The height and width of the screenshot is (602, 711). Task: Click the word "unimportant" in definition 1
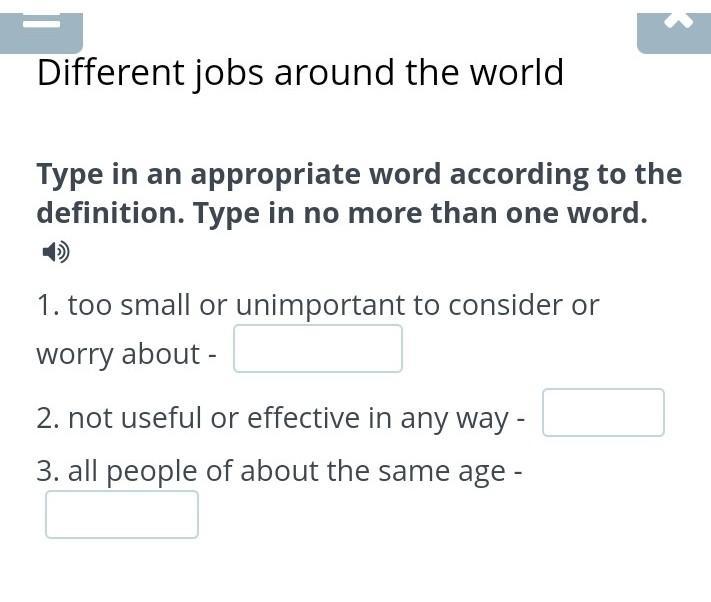pyautogui.click(x=320, y=306)
